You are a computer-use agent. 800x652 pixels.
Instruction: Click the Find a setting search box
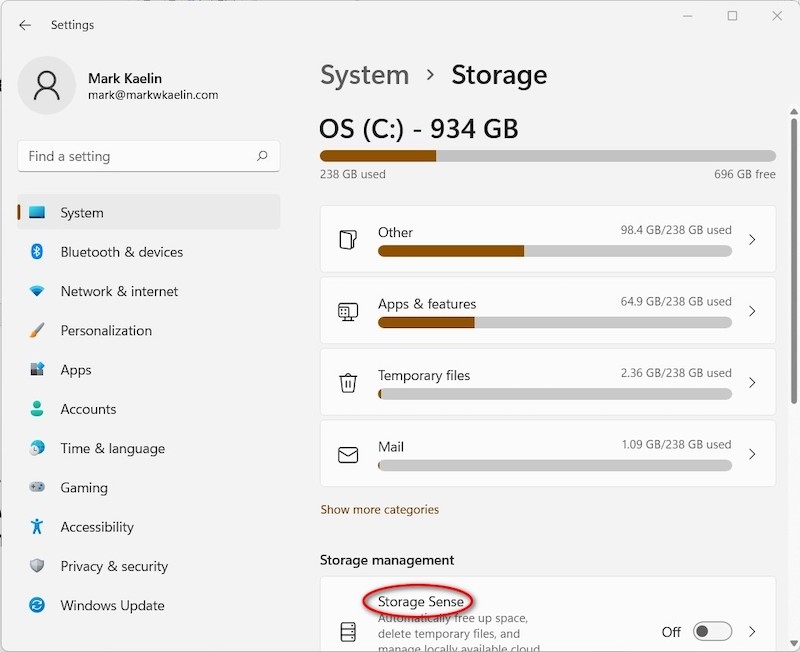tap(148, 156)
